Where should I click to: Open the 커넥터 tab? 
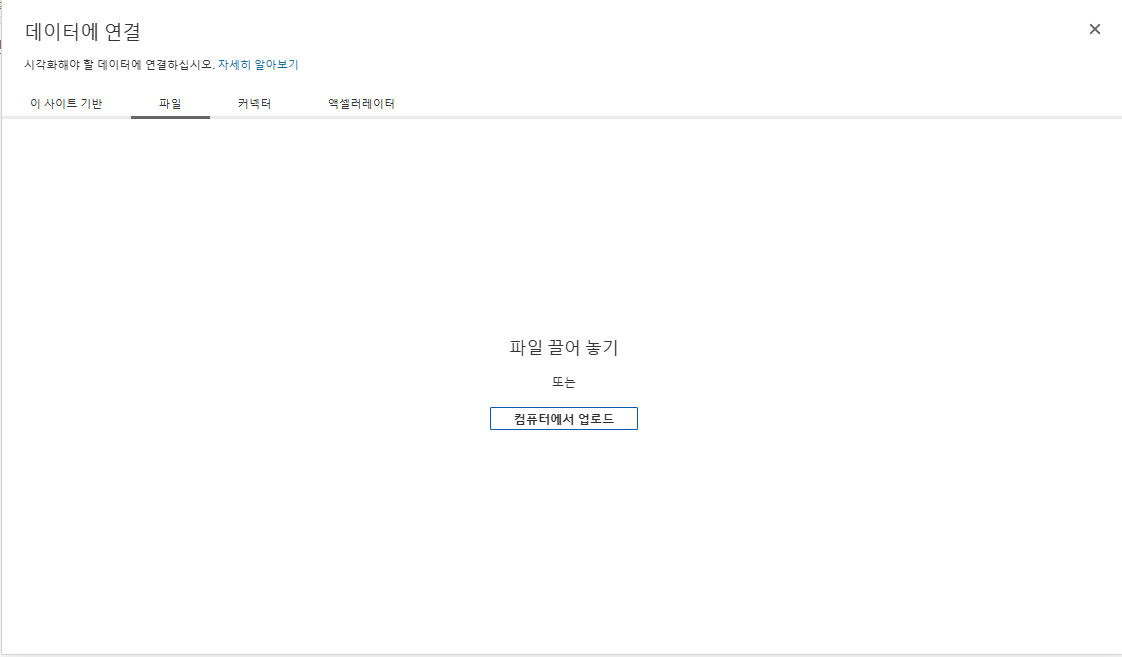pyautogui.click(x=254, y=104)
